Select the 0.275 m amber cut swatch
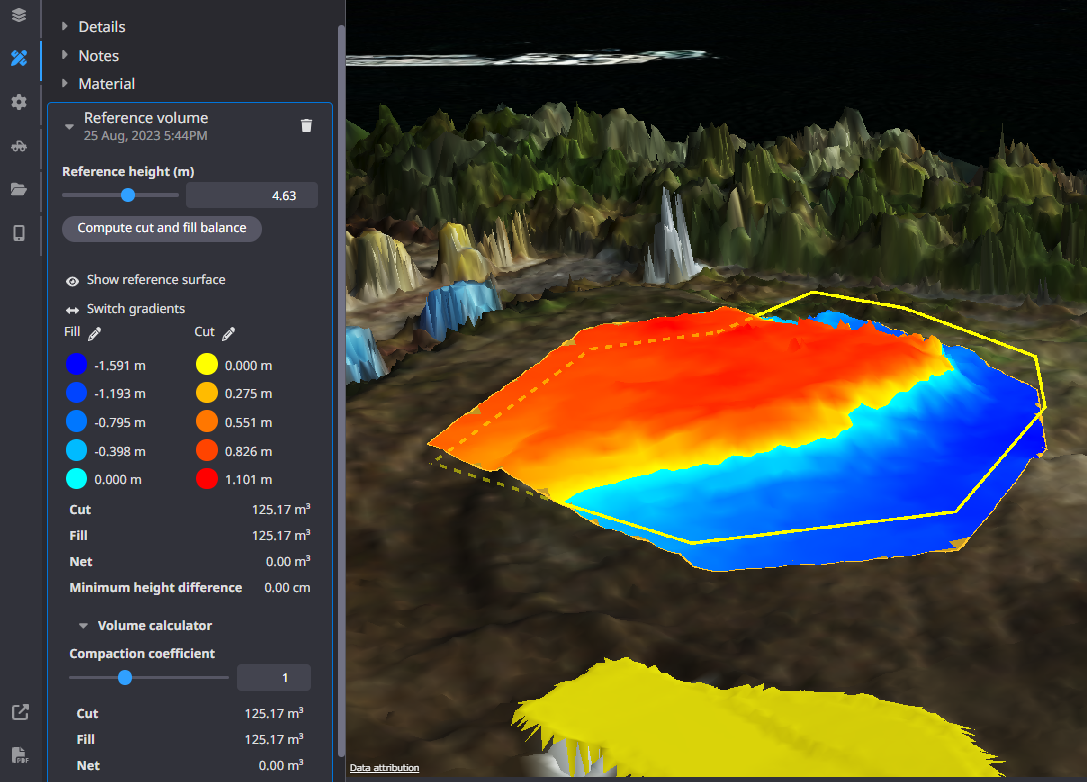This screenshot has height=782, width=1087. pos(207,393)
